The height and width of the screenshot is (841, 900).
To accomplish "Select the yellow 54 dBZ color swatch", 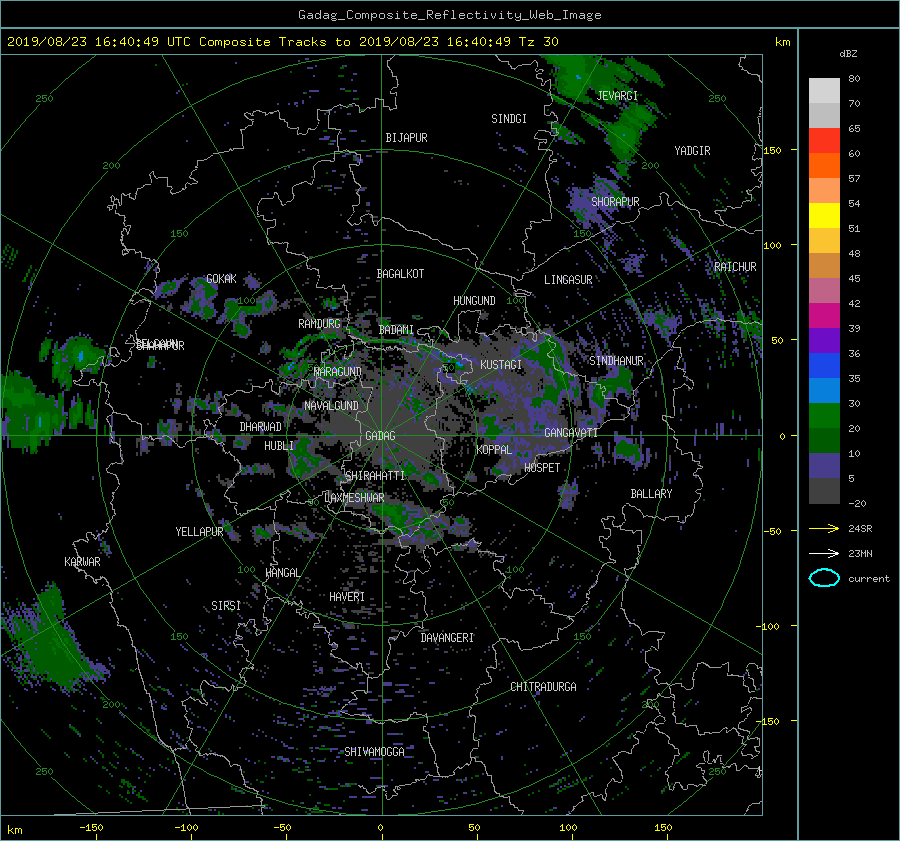I will click(x=824, y=216).
